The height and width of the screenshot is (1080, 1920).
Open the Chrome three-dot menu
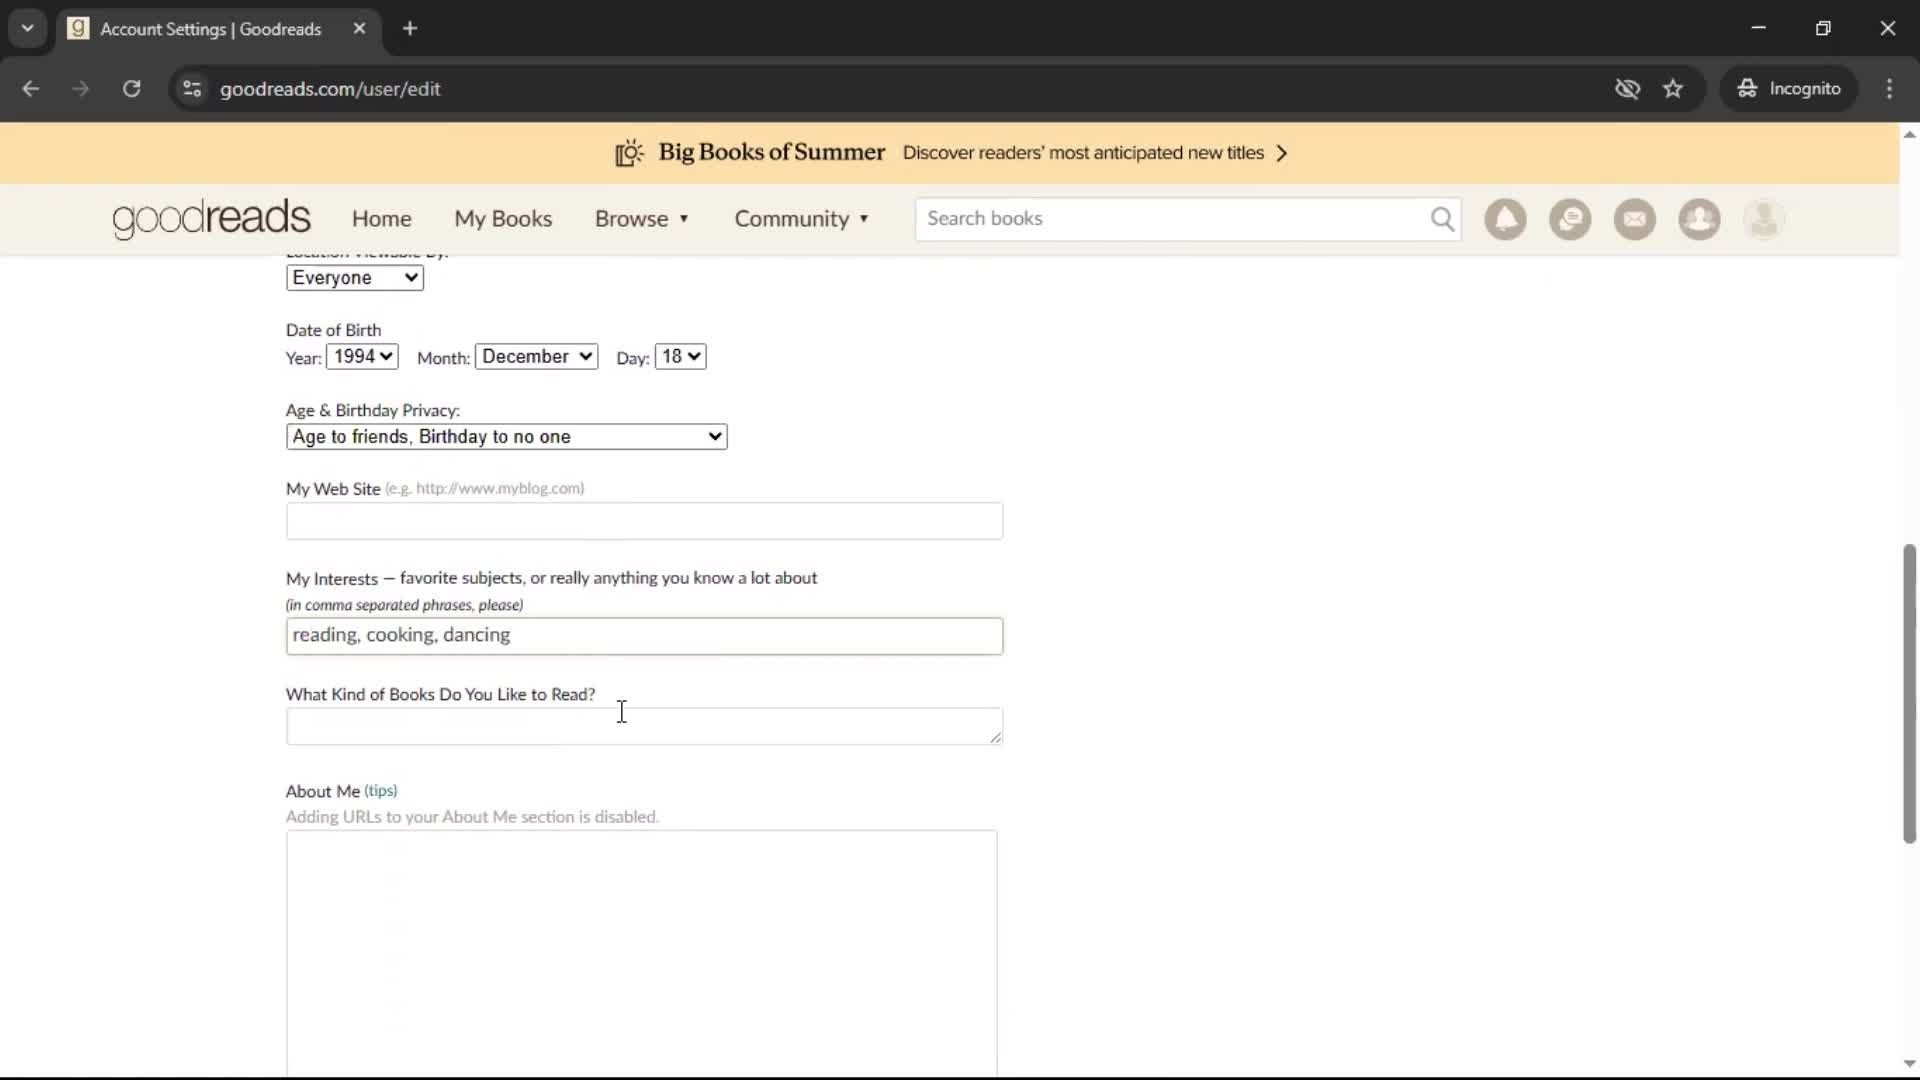[1889, 89]
